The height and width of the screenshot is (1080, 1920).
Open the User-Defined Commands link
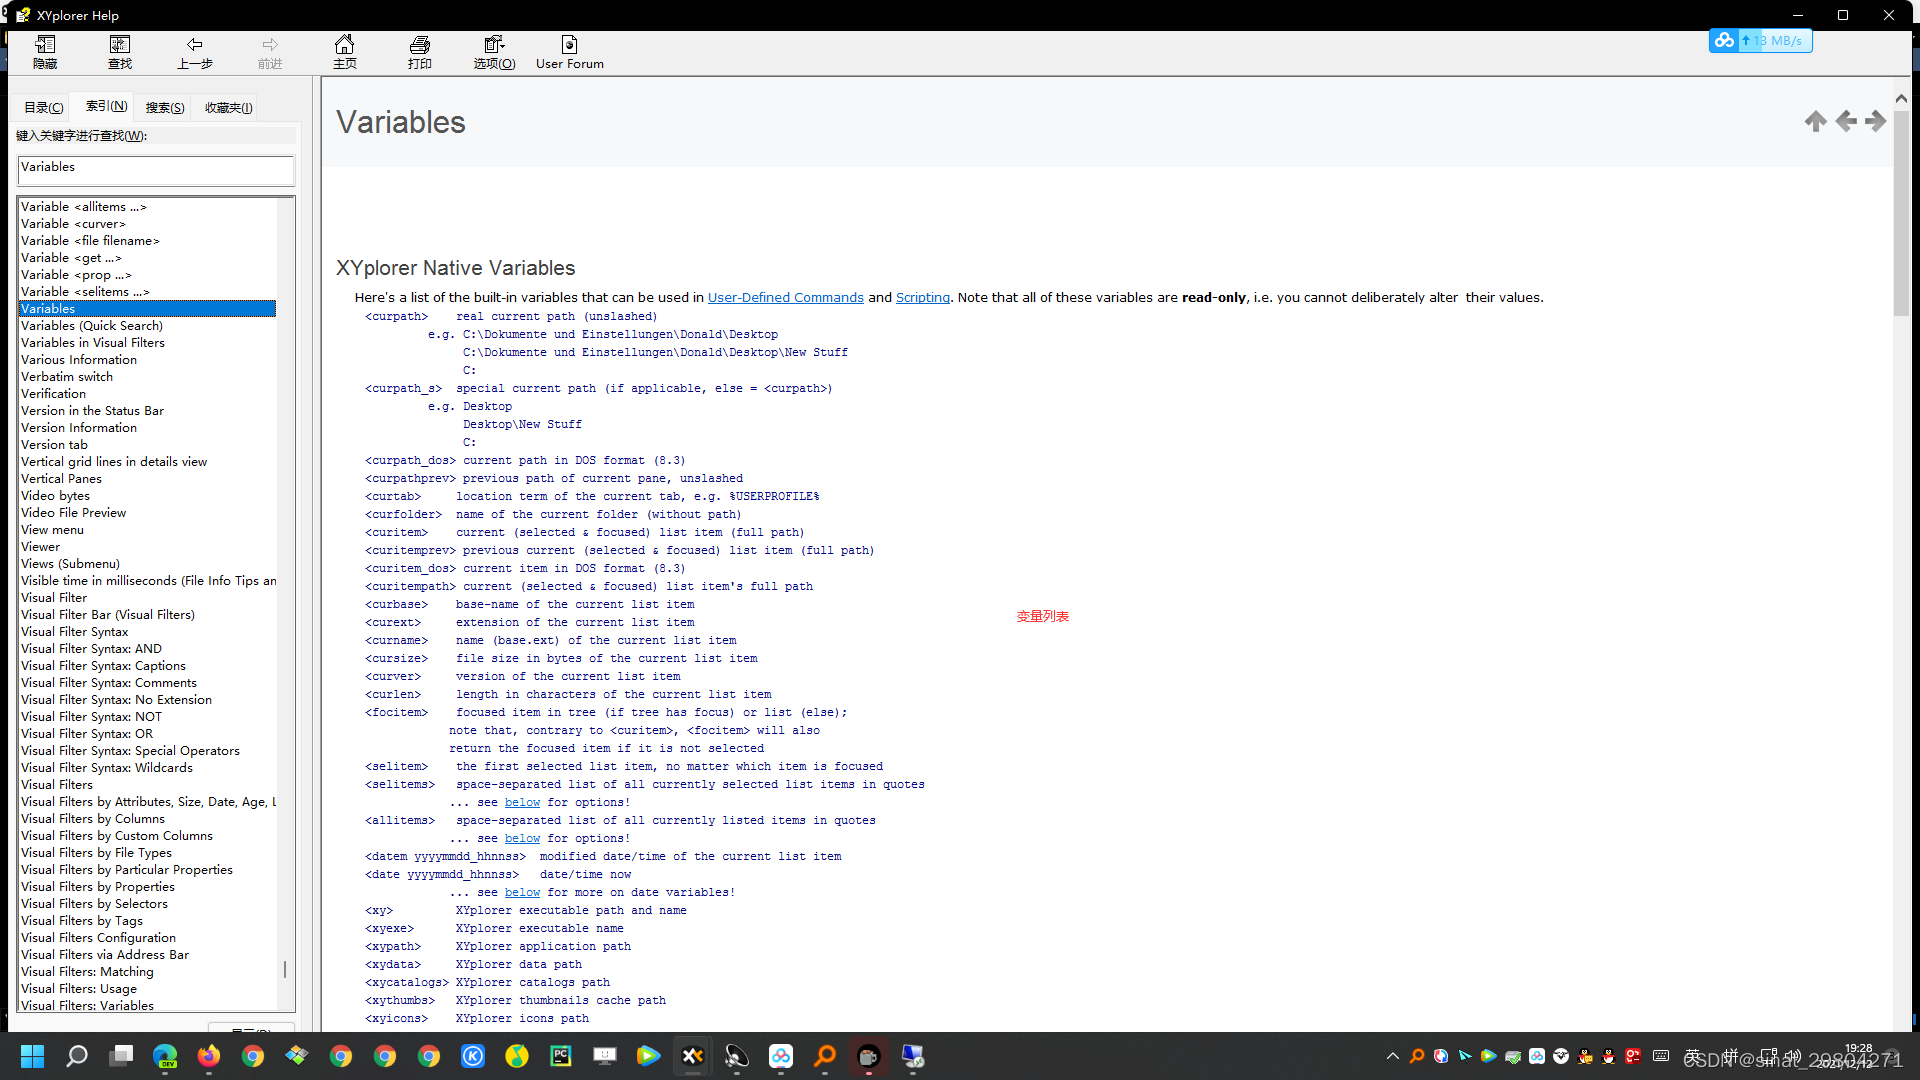coord(785,298)
